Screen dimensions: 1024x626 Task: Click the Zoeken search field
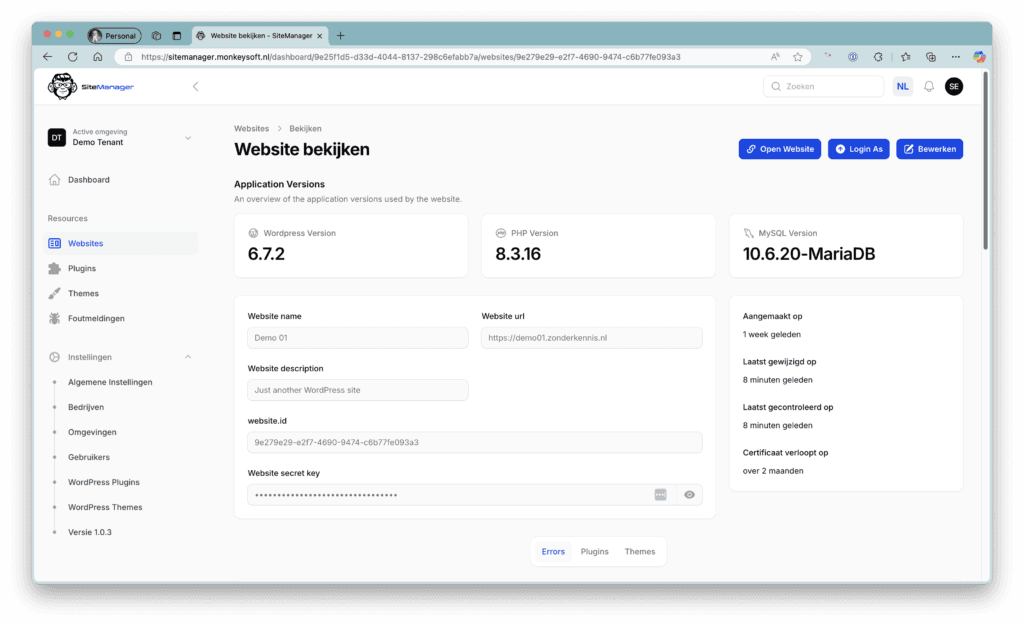click(x=824, y=87)
